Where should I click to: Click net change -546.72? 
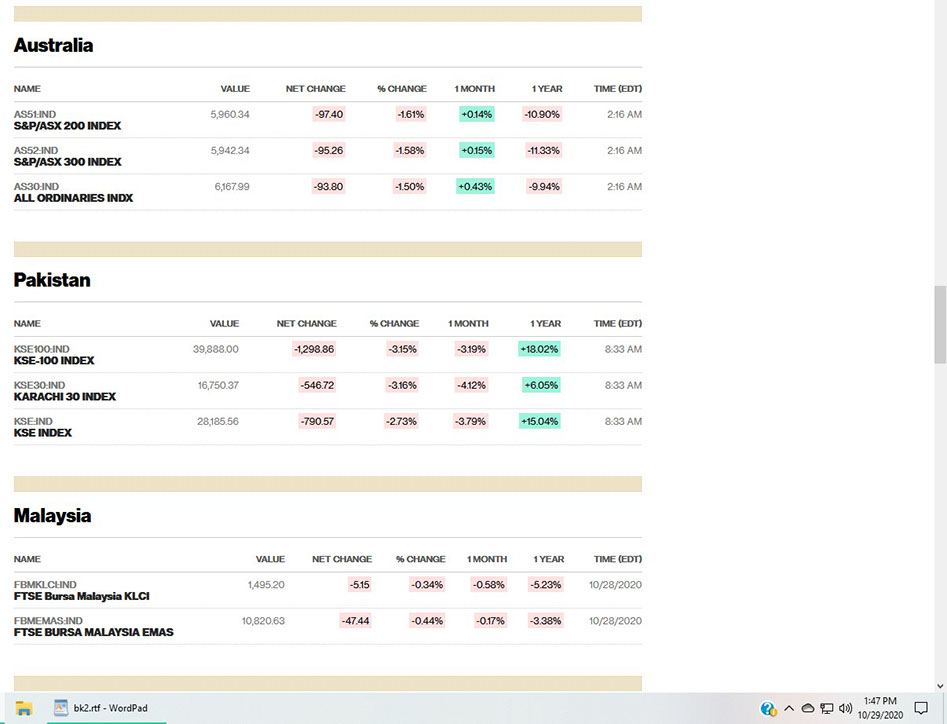tap(318, 385)
